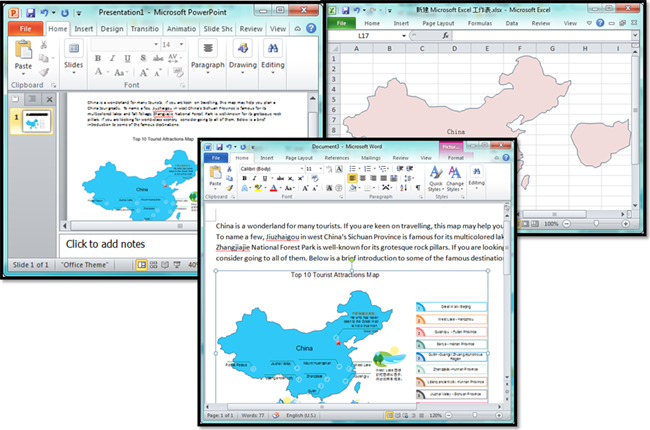Click Cut scissors icon in PowerPoint
Image resolution: width=650 pixels, height=430 pixels.
click(x=44, y=44)
